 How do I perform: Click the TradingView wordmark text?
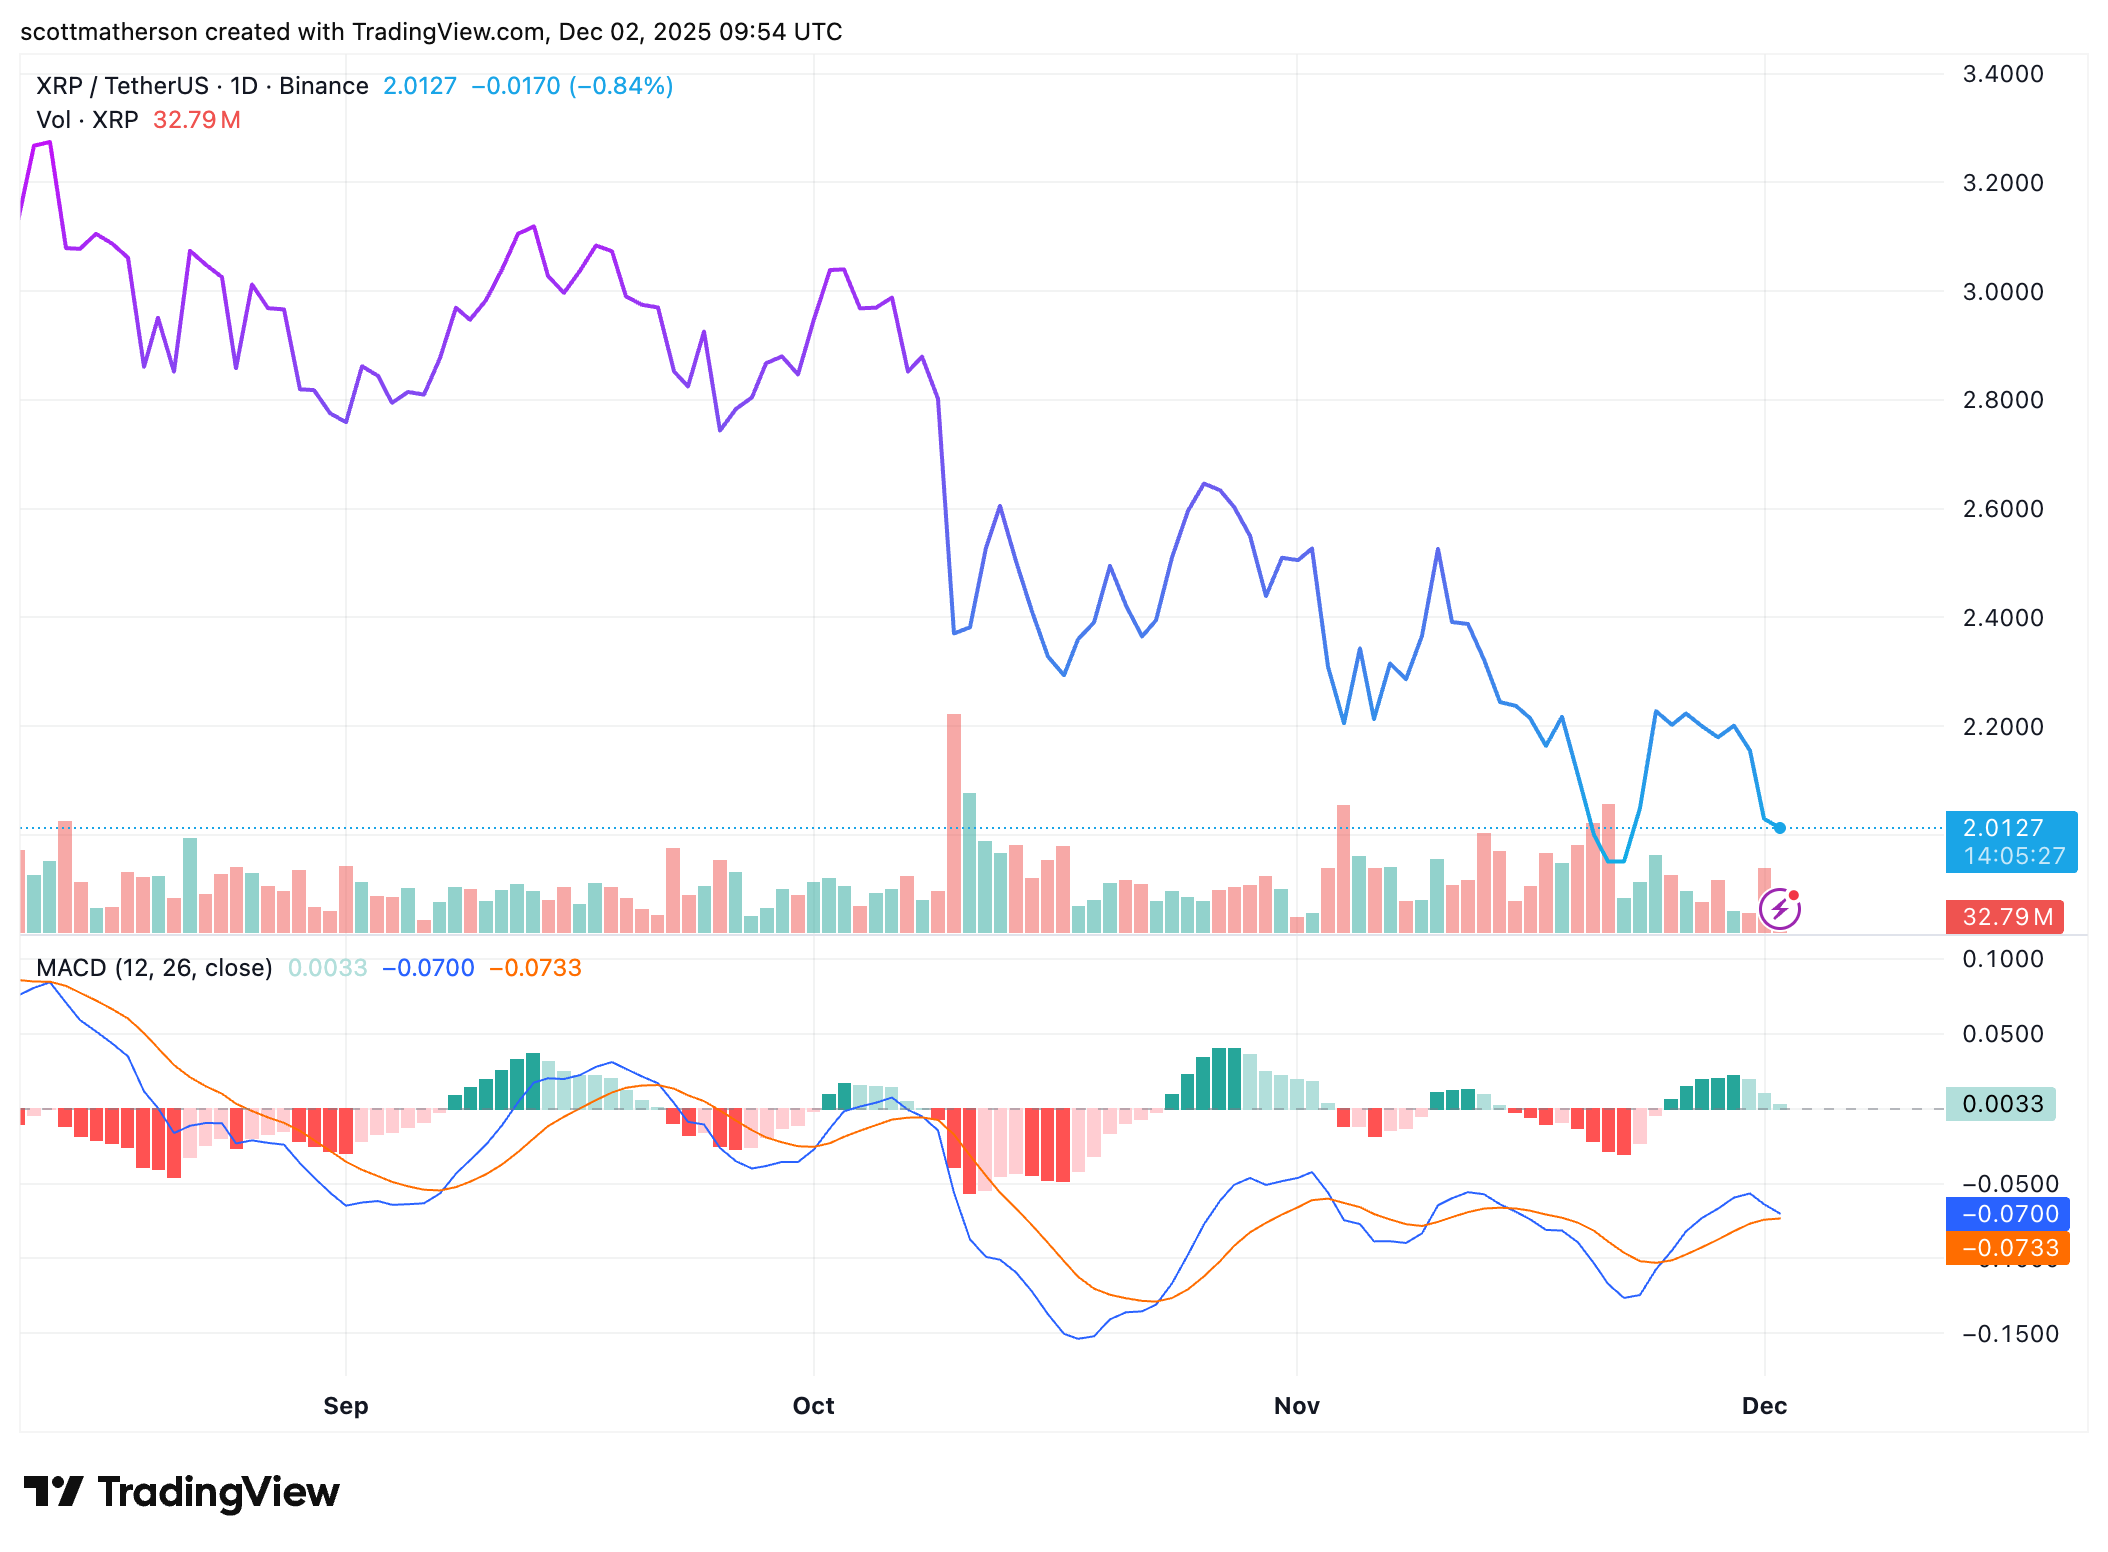[x=218, y=1492]
